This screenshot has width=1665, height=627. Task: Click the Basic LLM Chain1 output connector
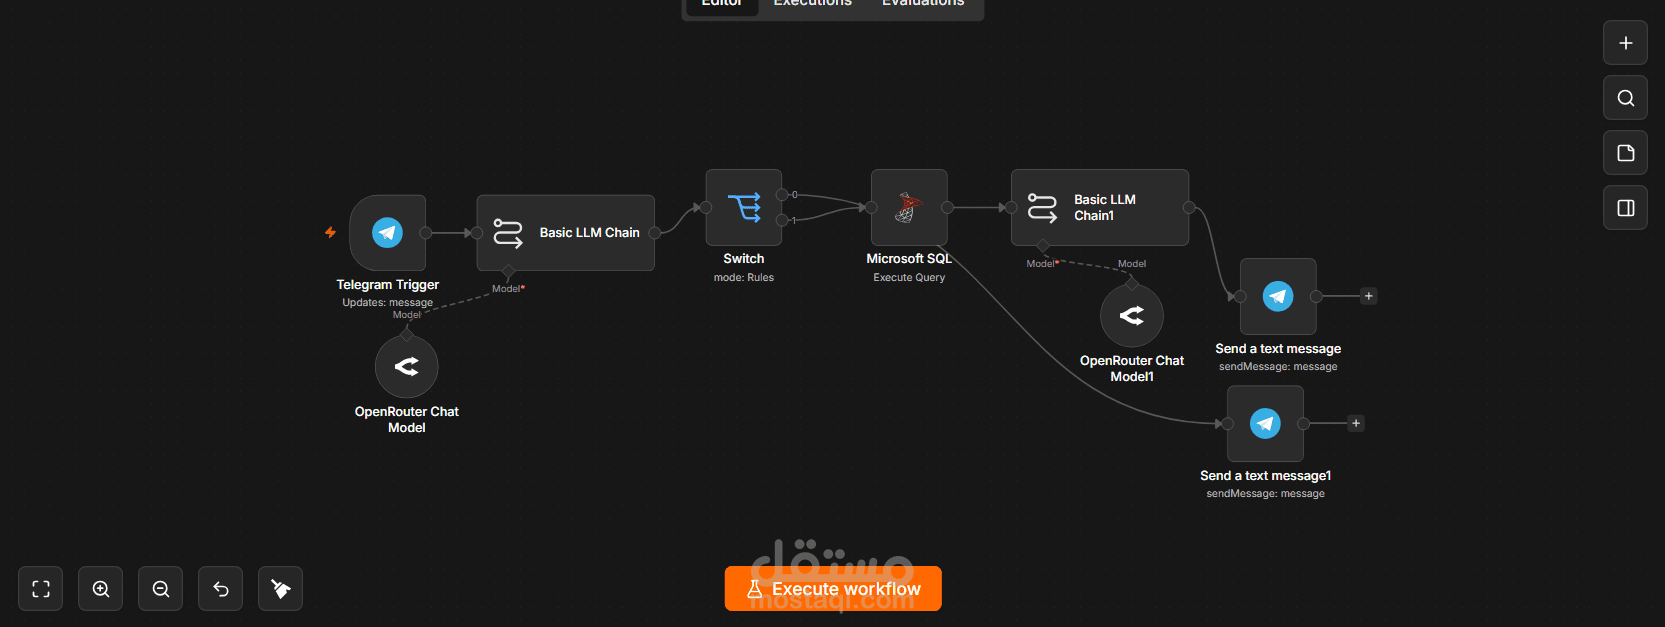coord(1189,207)
